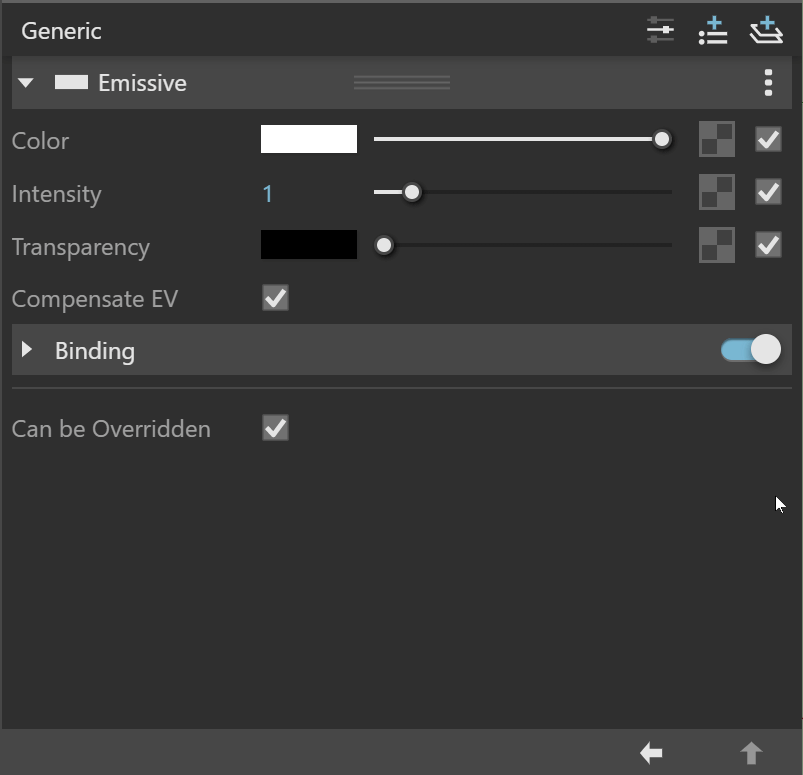Open the material settings sliders icon
This screenshot has width=803, height=775.
pos(660,31)
